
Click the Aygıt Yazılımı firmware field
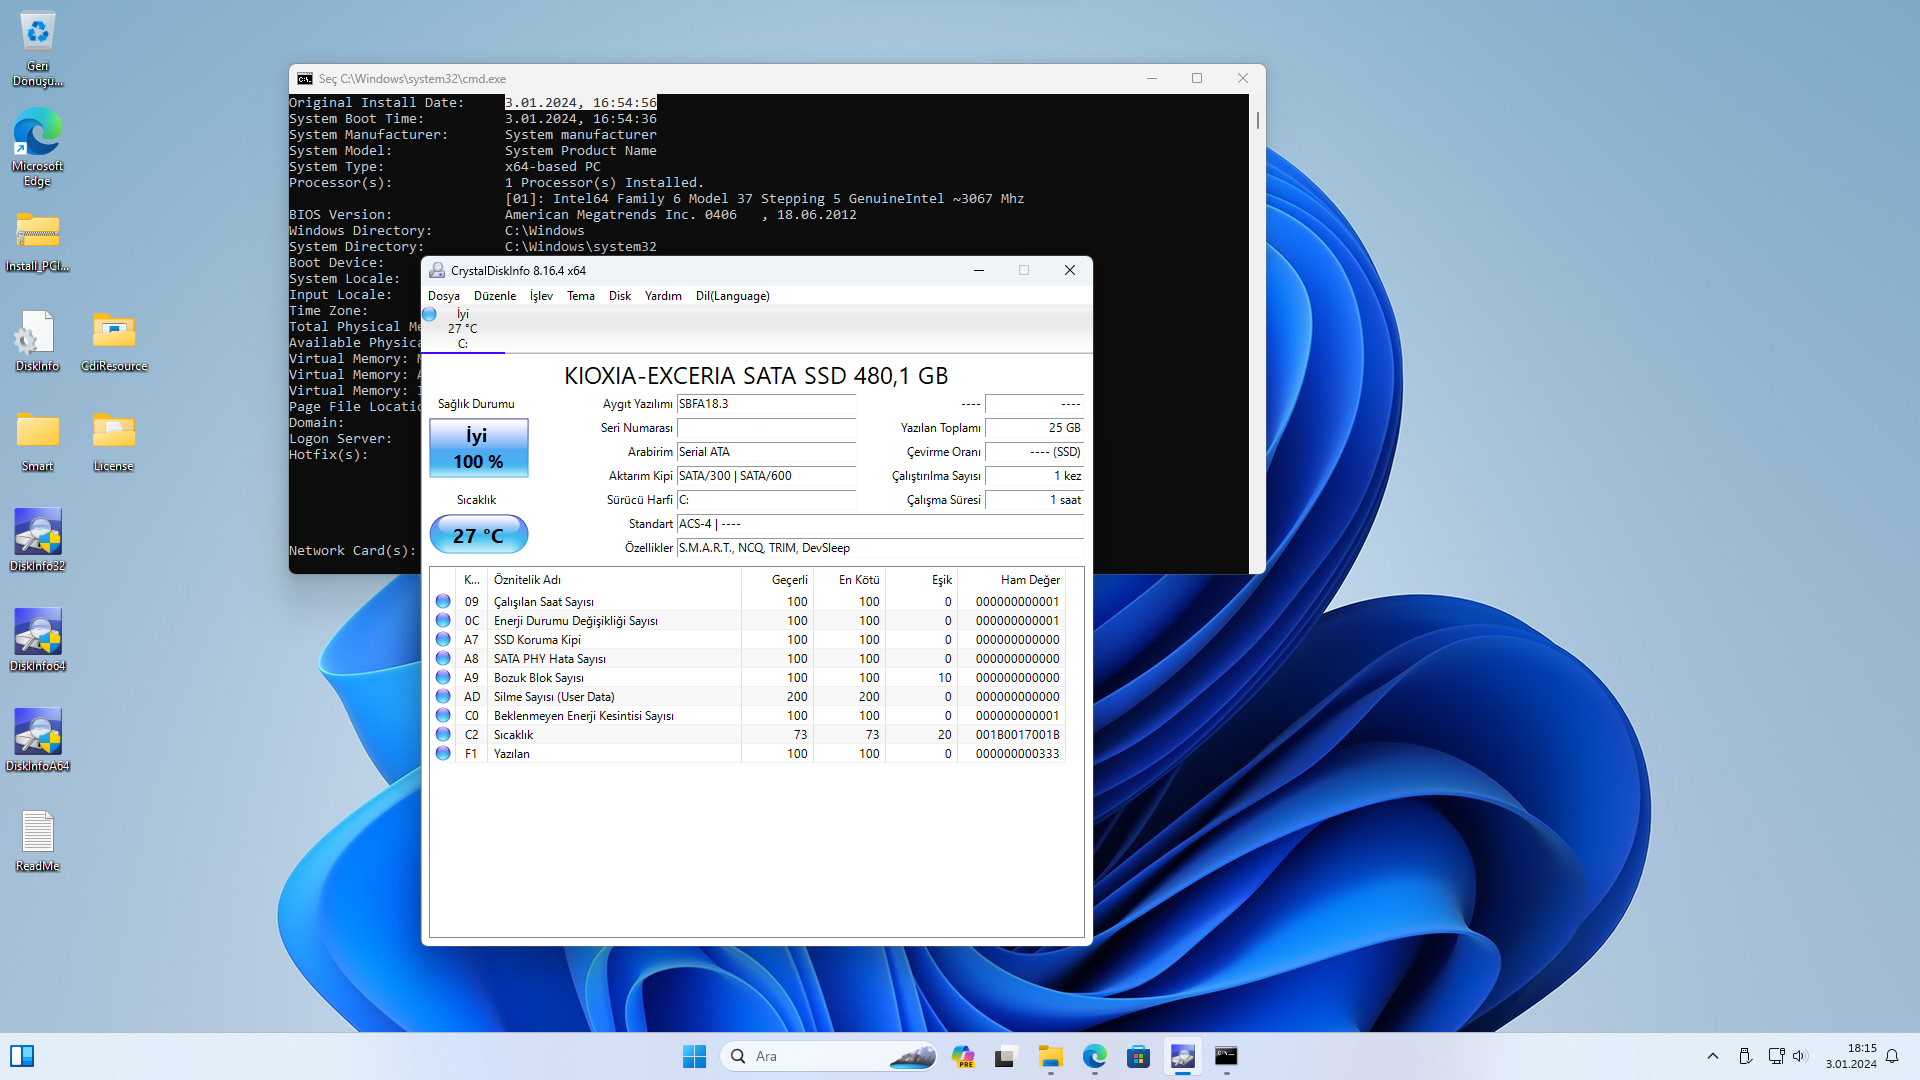765,404
